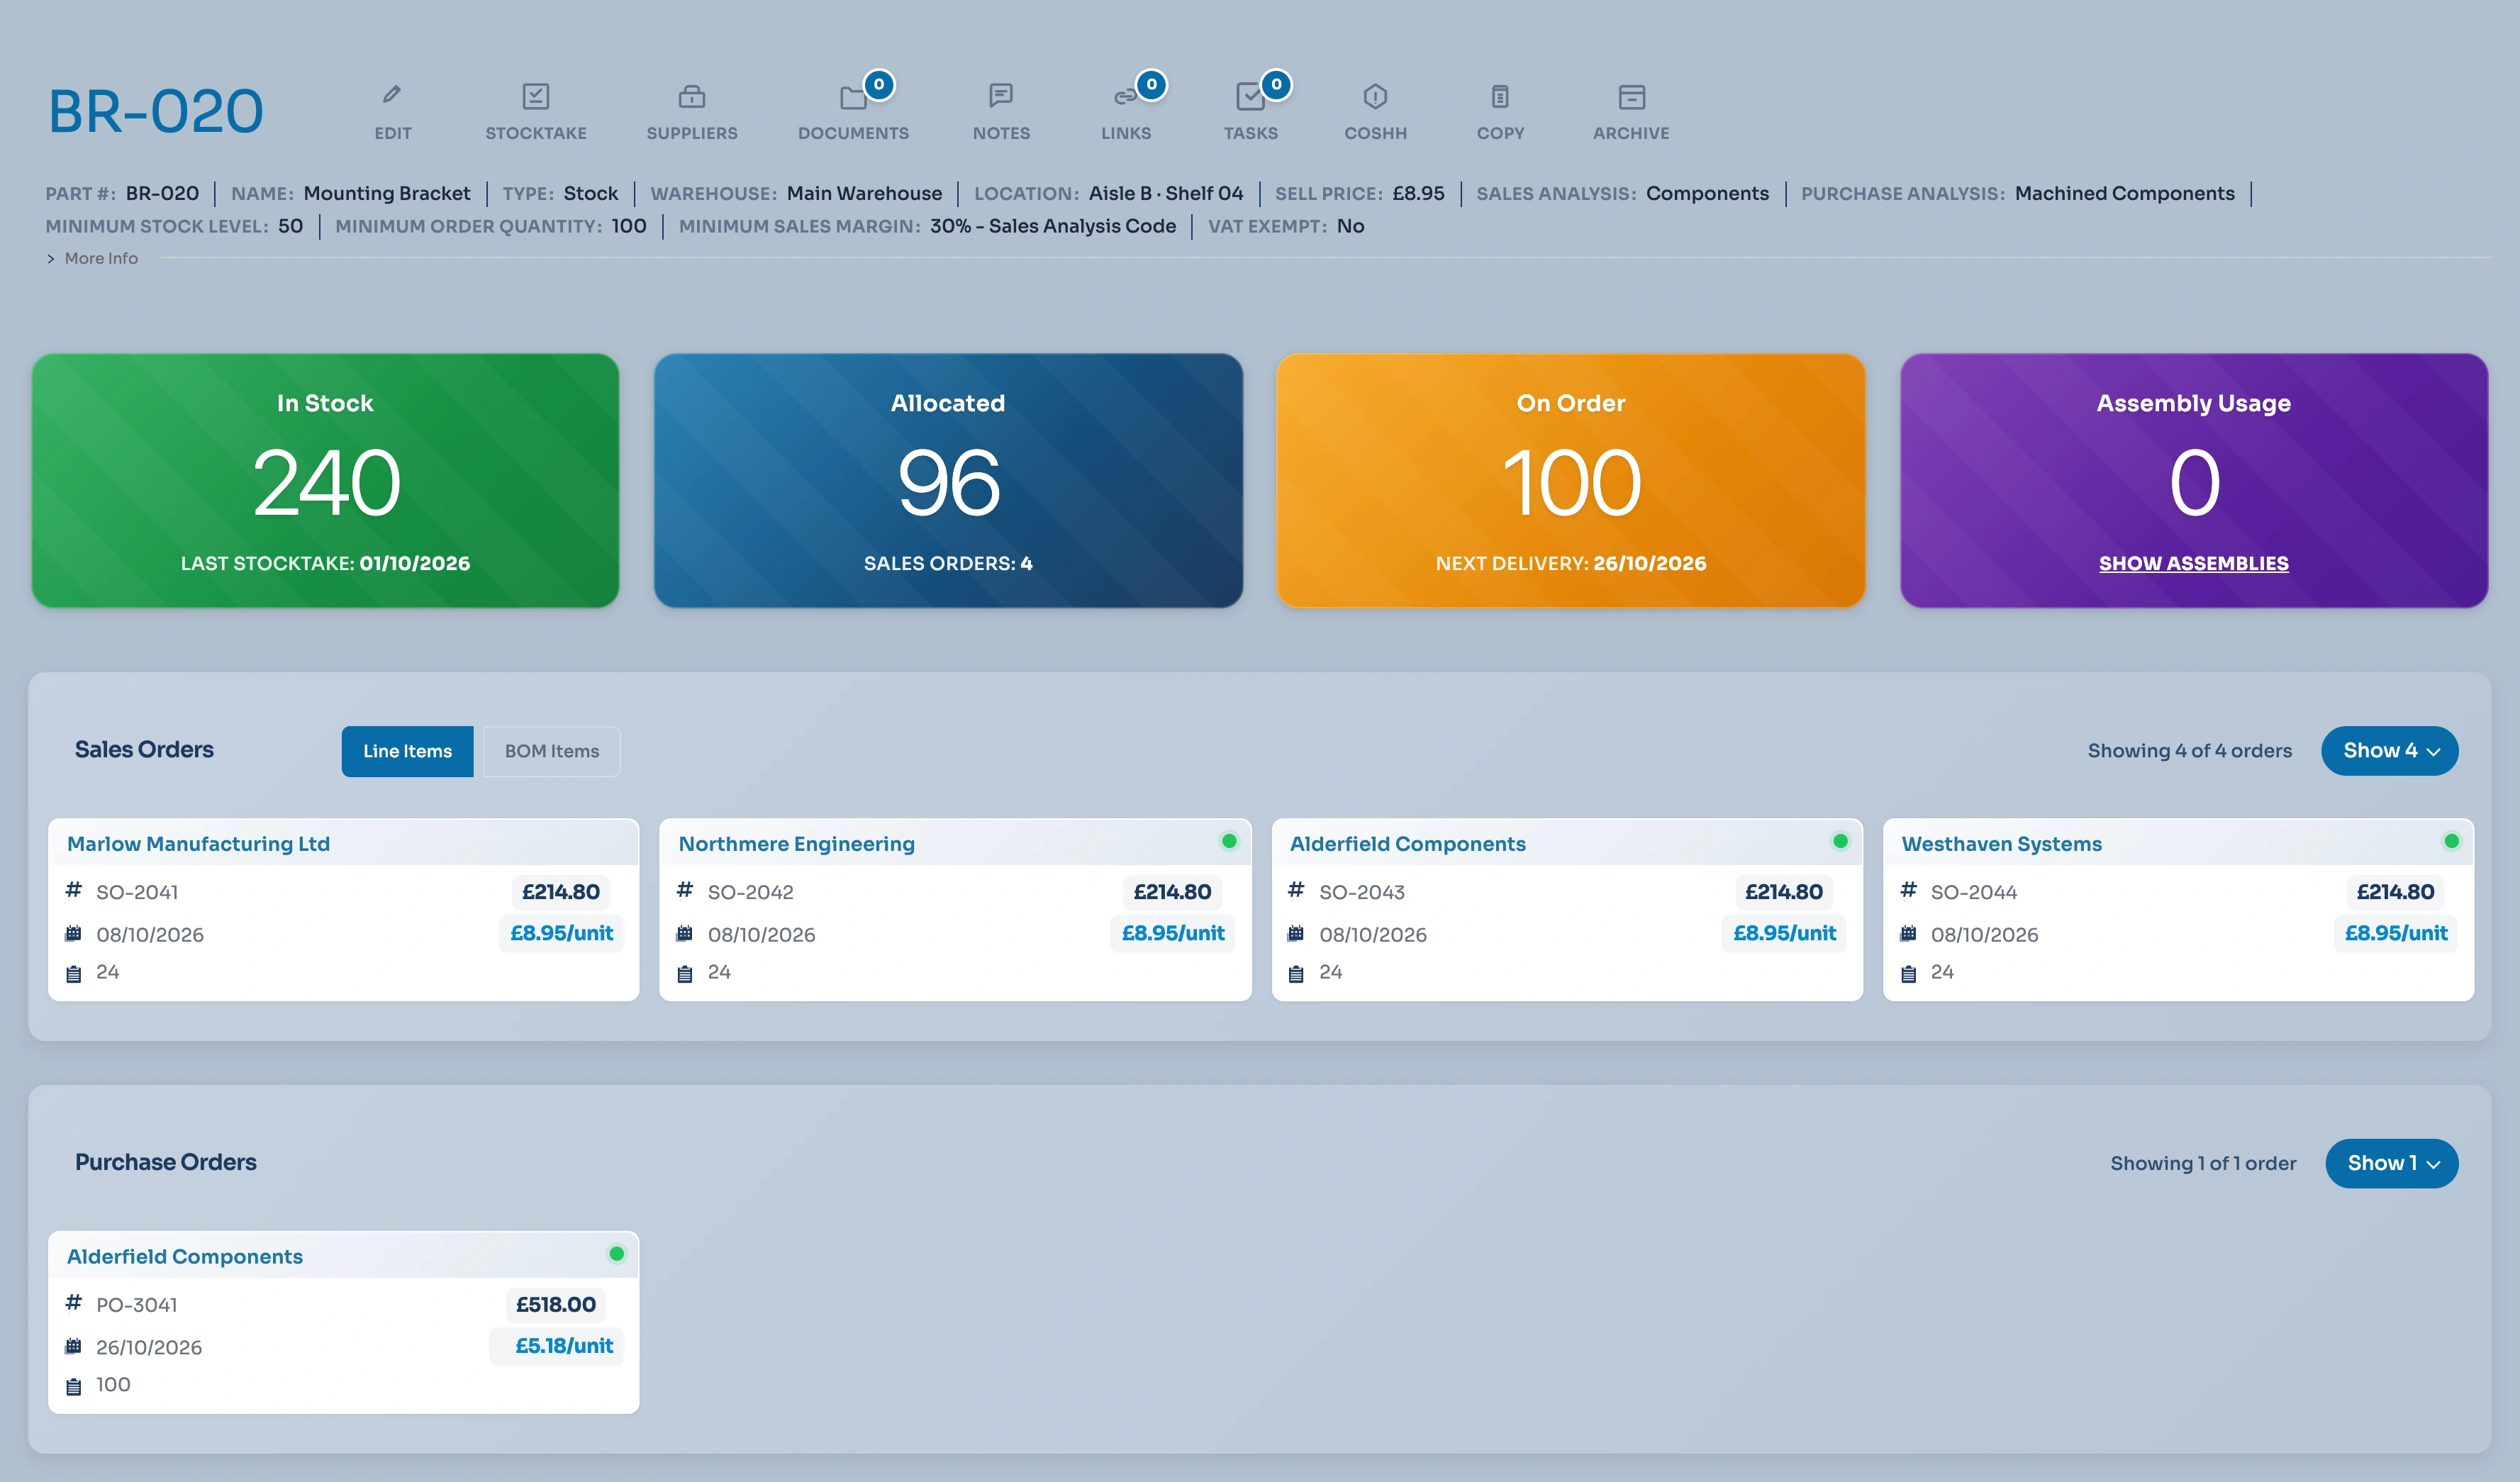2520x1482 pixels.
Task: Click the calendar icon beside 26/10/2026
Action: pos(73,1346)
